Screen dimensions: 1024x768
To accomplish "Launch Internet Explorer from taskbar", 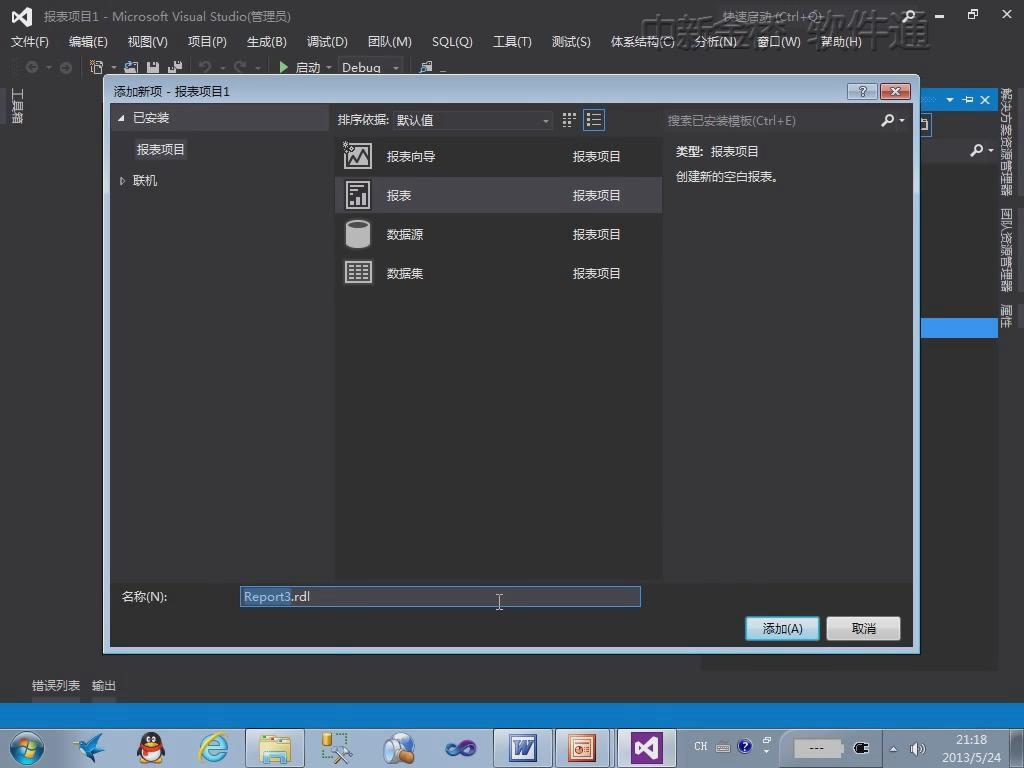I will pos(214,748).
